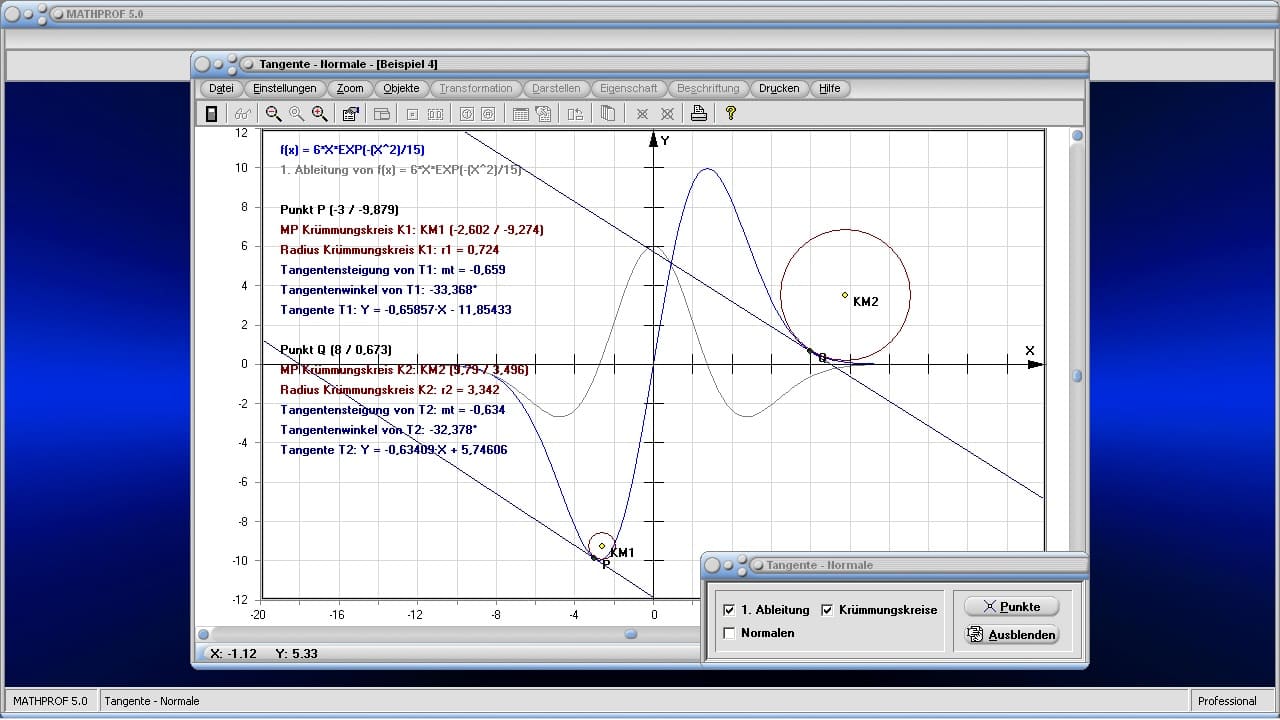The width and height of the screenshot is (1280, 720).
Task: Uncheck the Krümmungskreise checkbox
Action: (827, 610)
